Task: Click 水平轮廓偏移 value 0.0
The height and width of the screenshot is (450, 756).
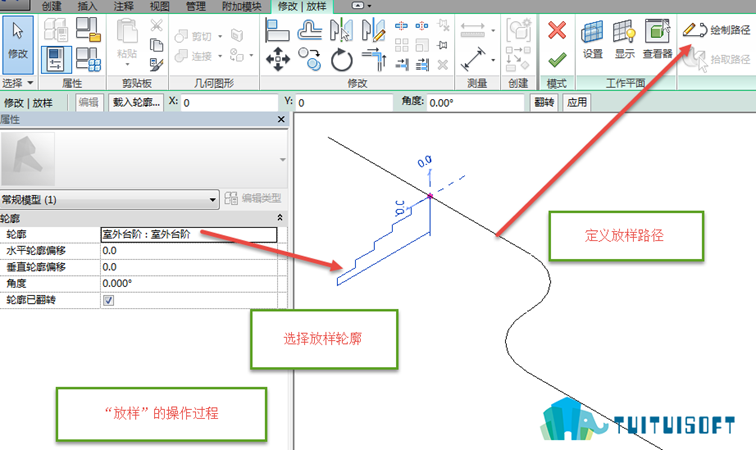Action: pyautogui.click(x=189, y=251)
